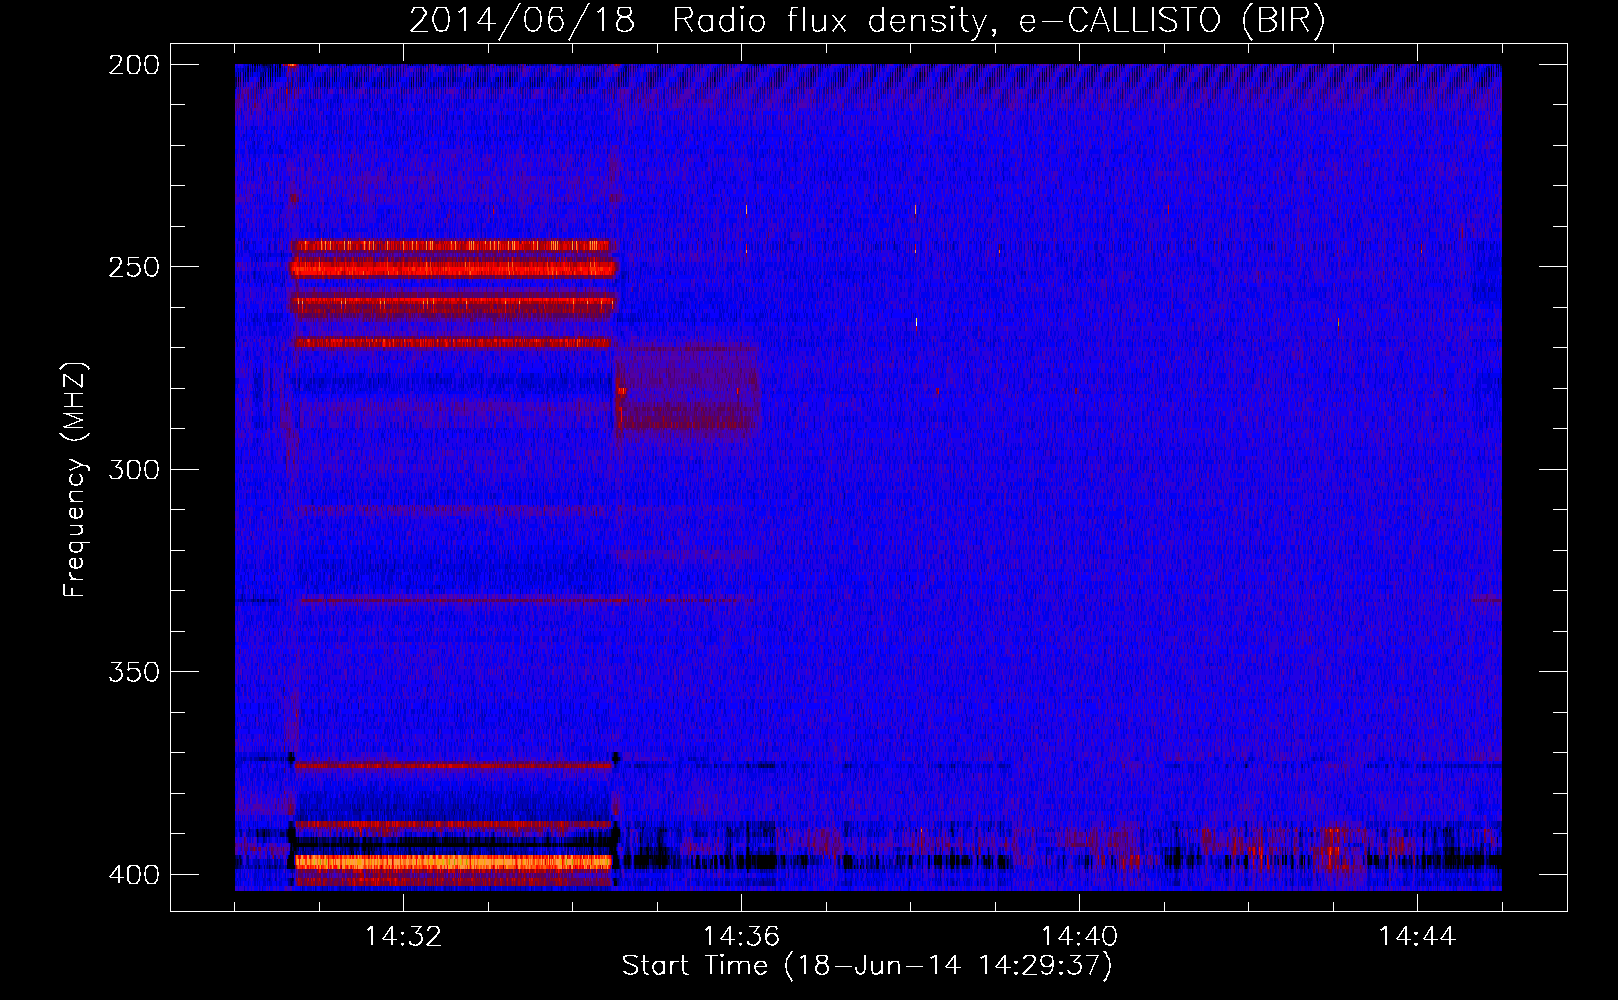1618x1000 pixels.
Task: Click the 14:32 time tick label
Action: 403,937
